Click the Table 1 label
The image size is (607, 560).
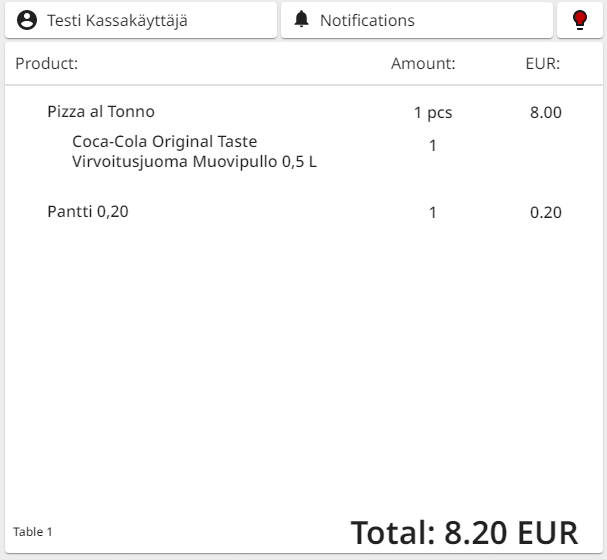[33, 532]
